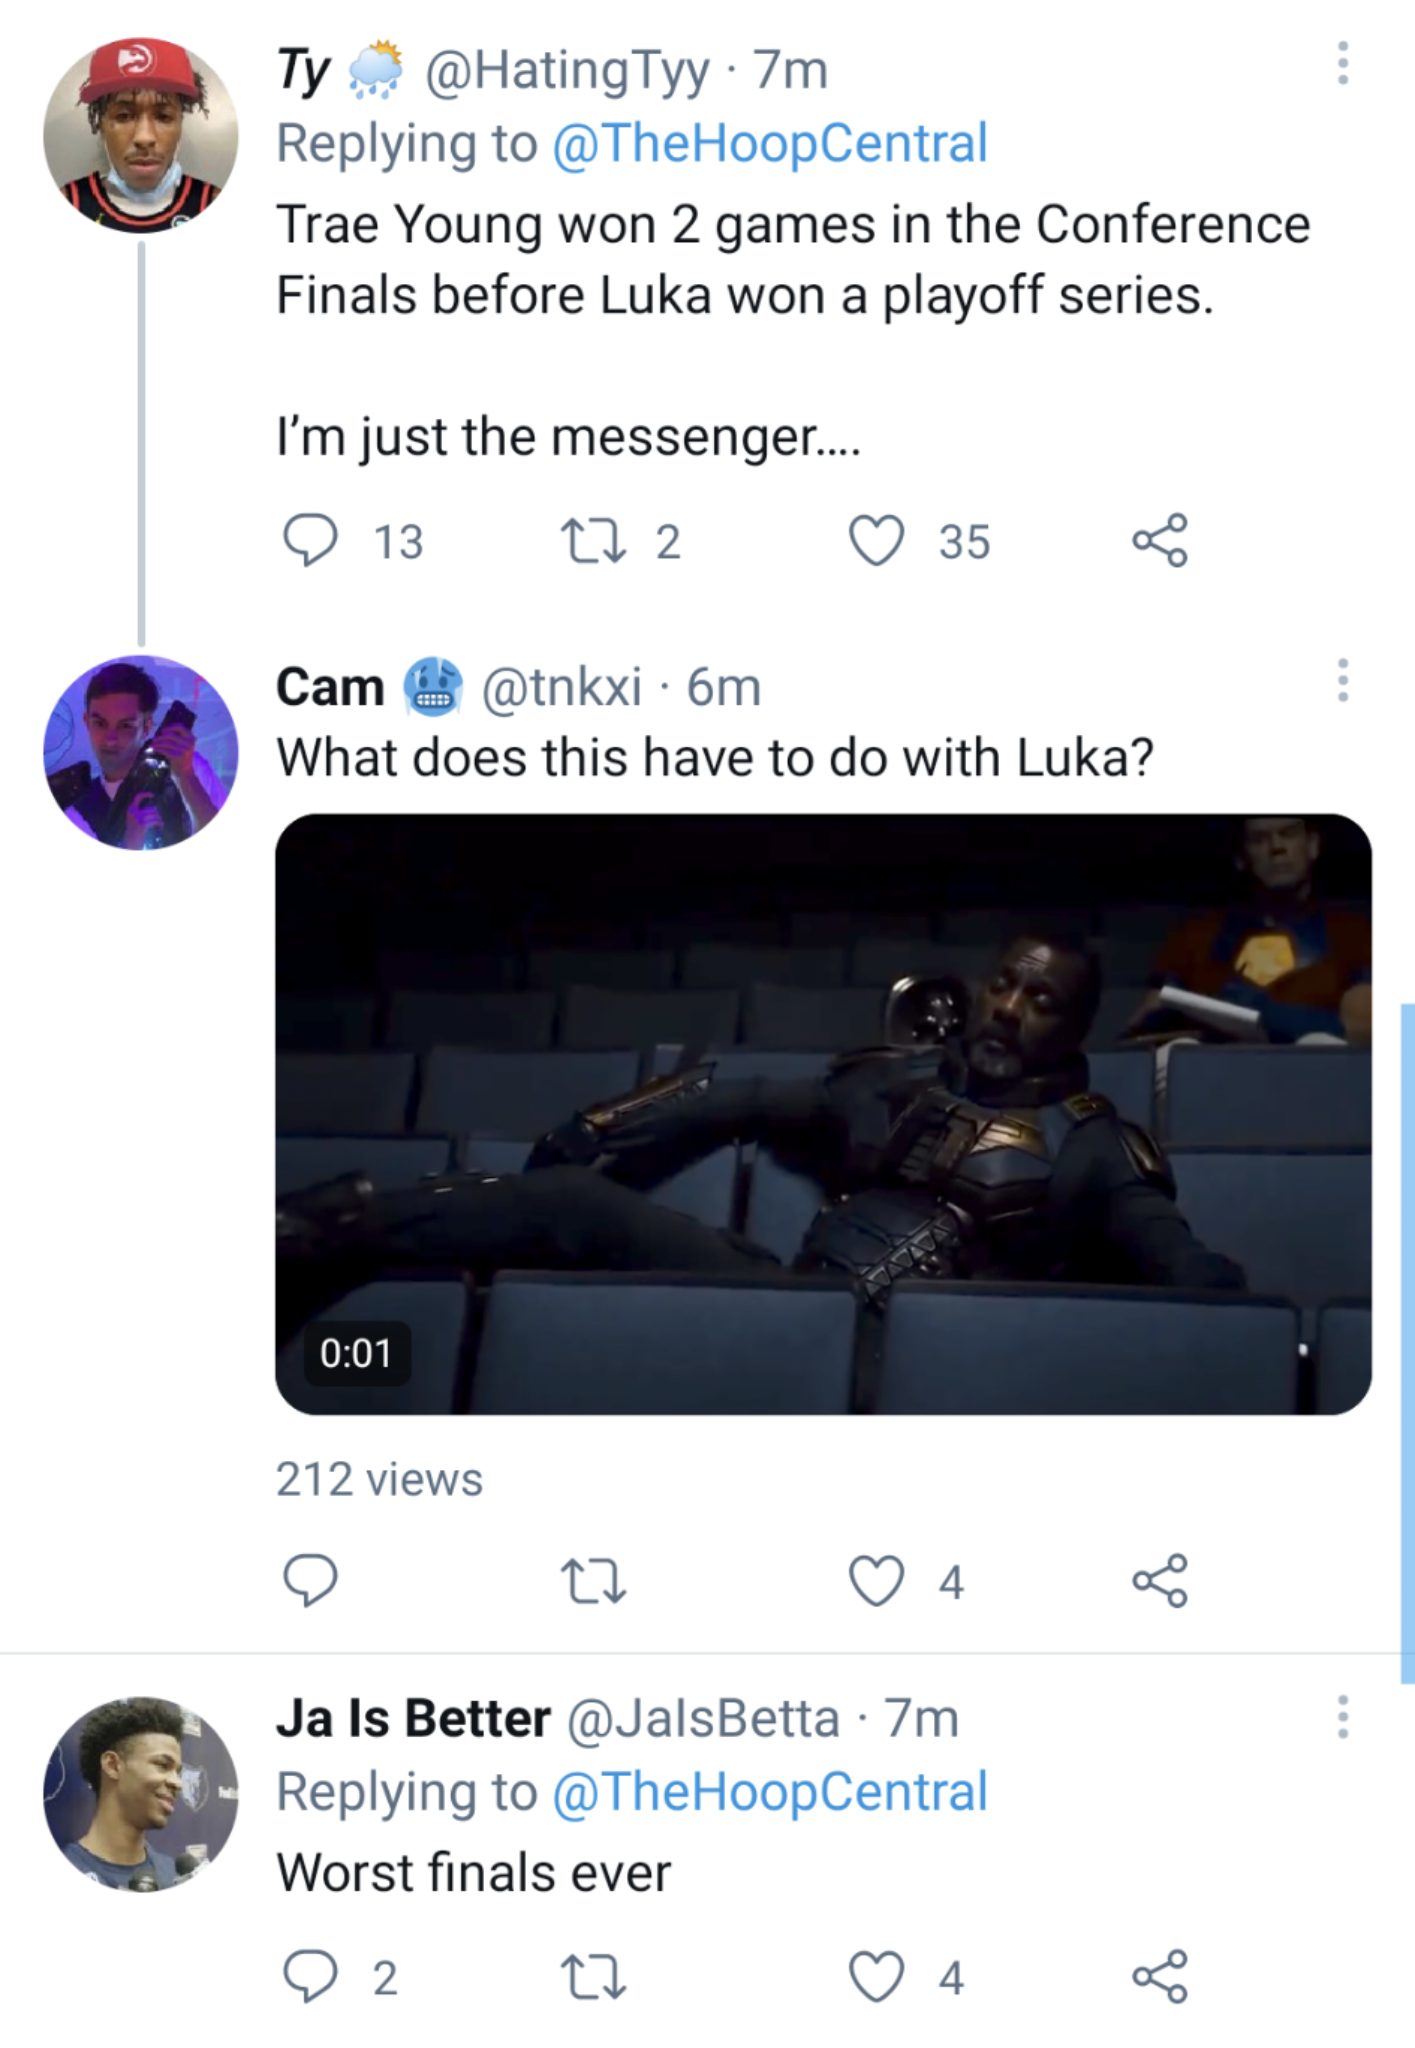Image resolution: width=1415 pixels, height=2048 pixels.
Task: Reply to Ty's Trae Young tweet
Action: click(310, 541)
